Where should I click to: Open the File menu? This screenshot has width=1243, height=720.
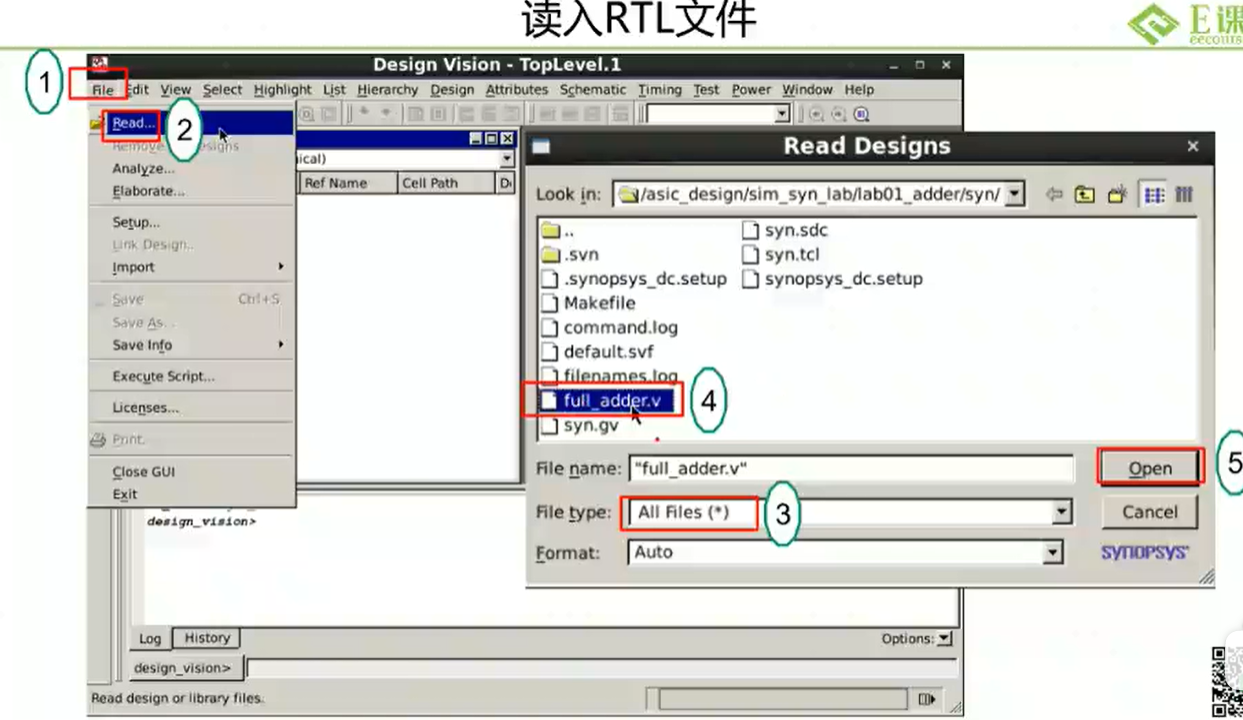103,90
